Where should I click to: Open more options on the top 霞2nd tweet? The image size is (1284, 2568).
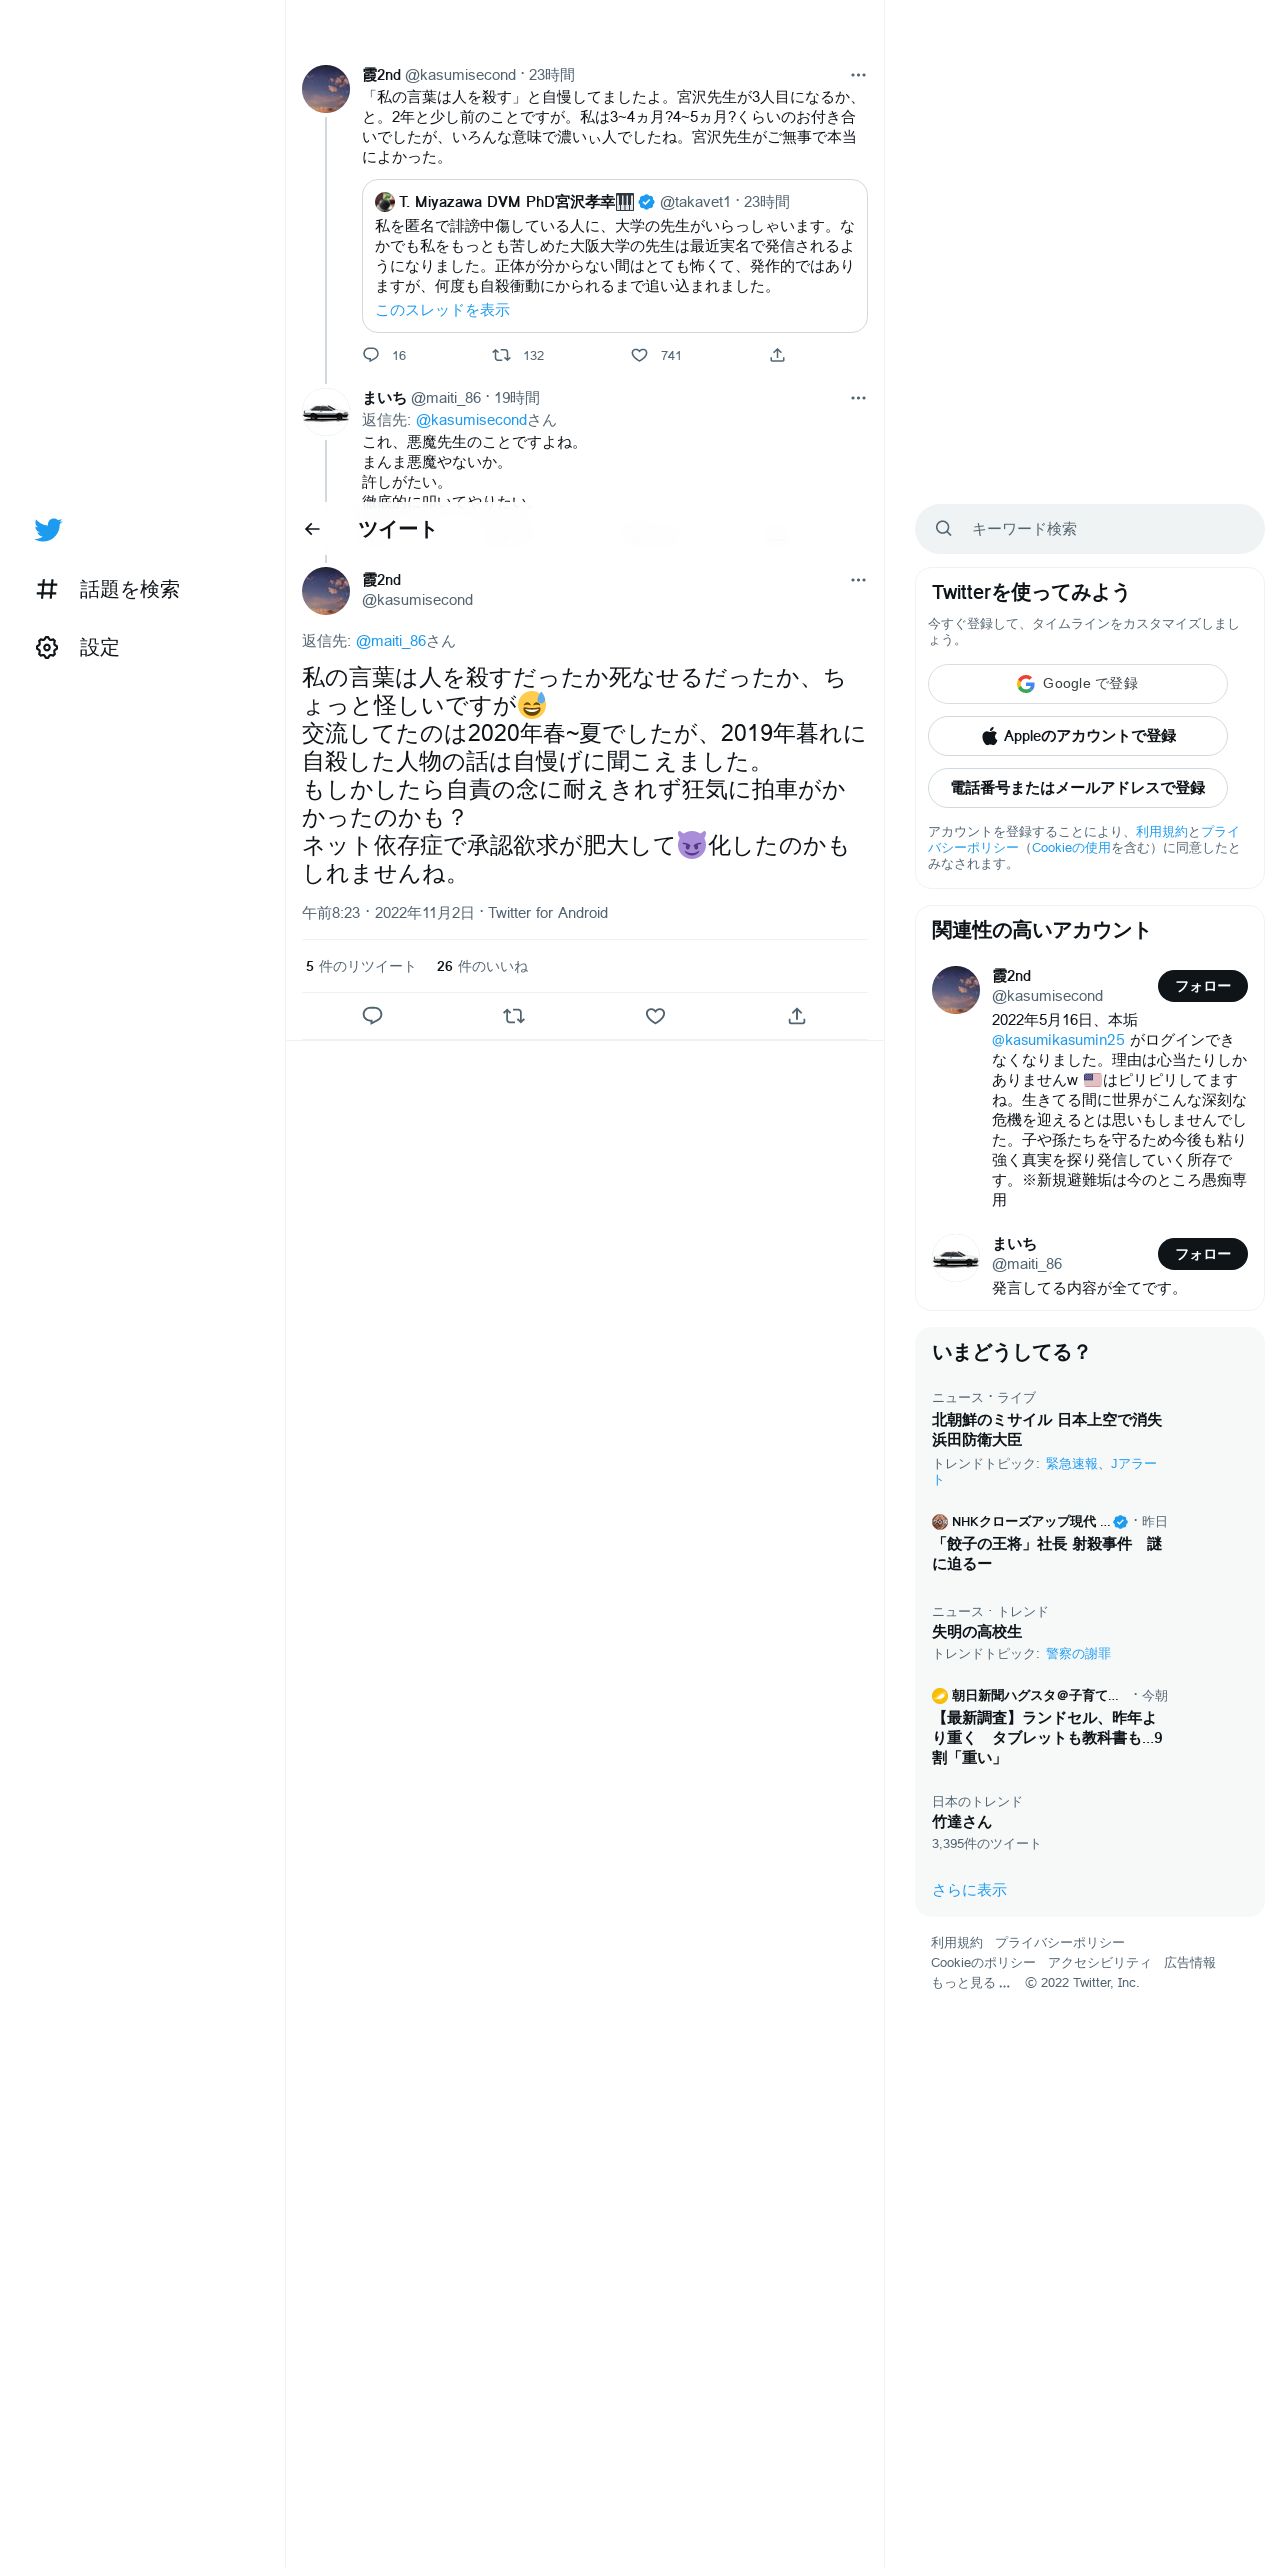click(858, 75)
